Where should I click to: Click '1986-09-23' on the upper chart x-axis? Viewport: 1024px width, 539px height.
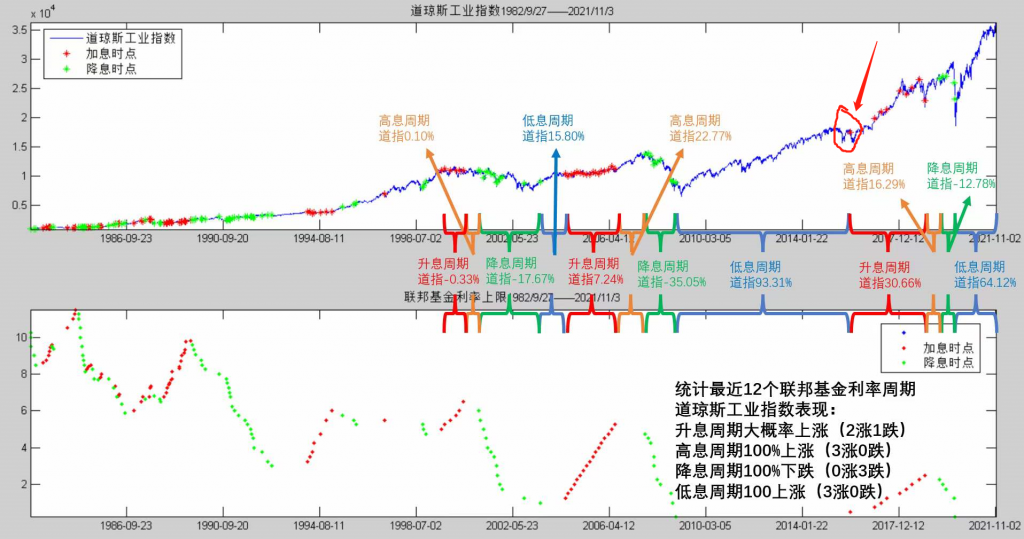click(126, 238)
